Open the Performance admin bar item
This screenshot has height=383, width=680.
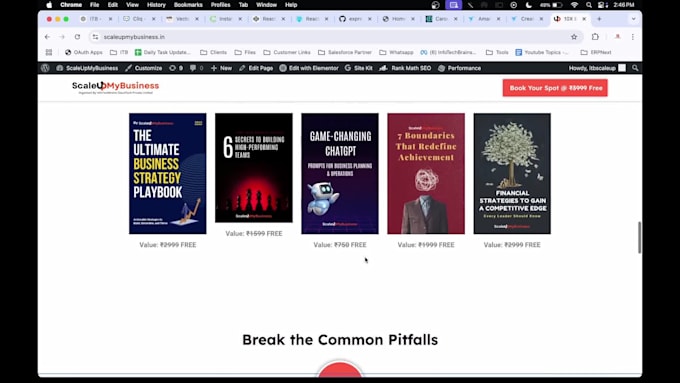coord(460,68)
